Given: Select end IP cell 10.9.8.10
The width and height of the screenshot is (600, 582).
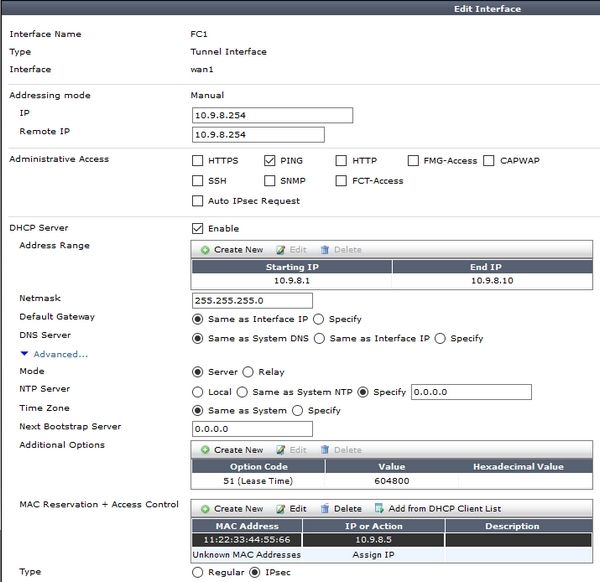Looking at the screenshot, I should pyautogui.click(x=492, y=281).
